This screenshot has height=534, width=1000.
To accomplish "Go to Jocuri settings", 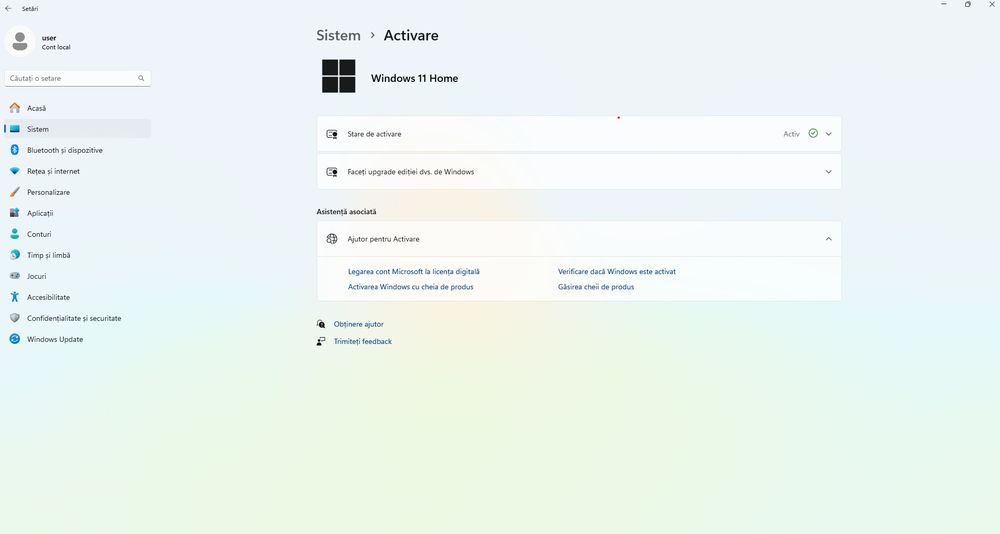I will pyautogui.click(x=78, y=276).
